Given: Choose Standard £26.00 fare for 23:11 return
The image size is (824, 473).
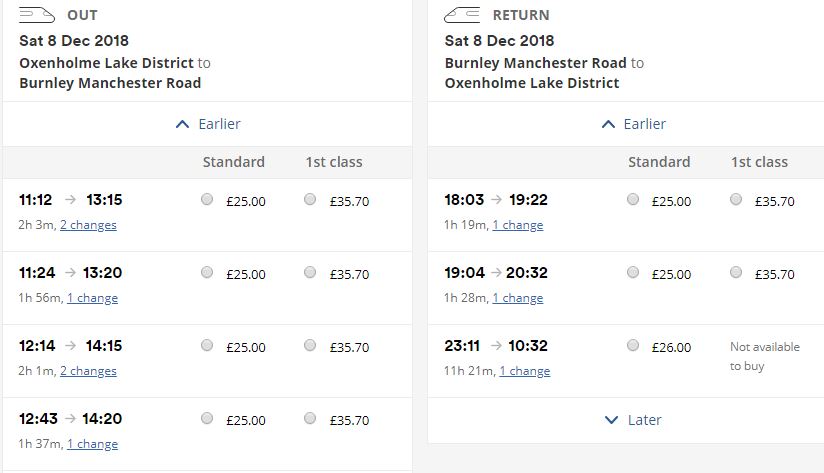Looking at the screenshot, I should point(633,345).
